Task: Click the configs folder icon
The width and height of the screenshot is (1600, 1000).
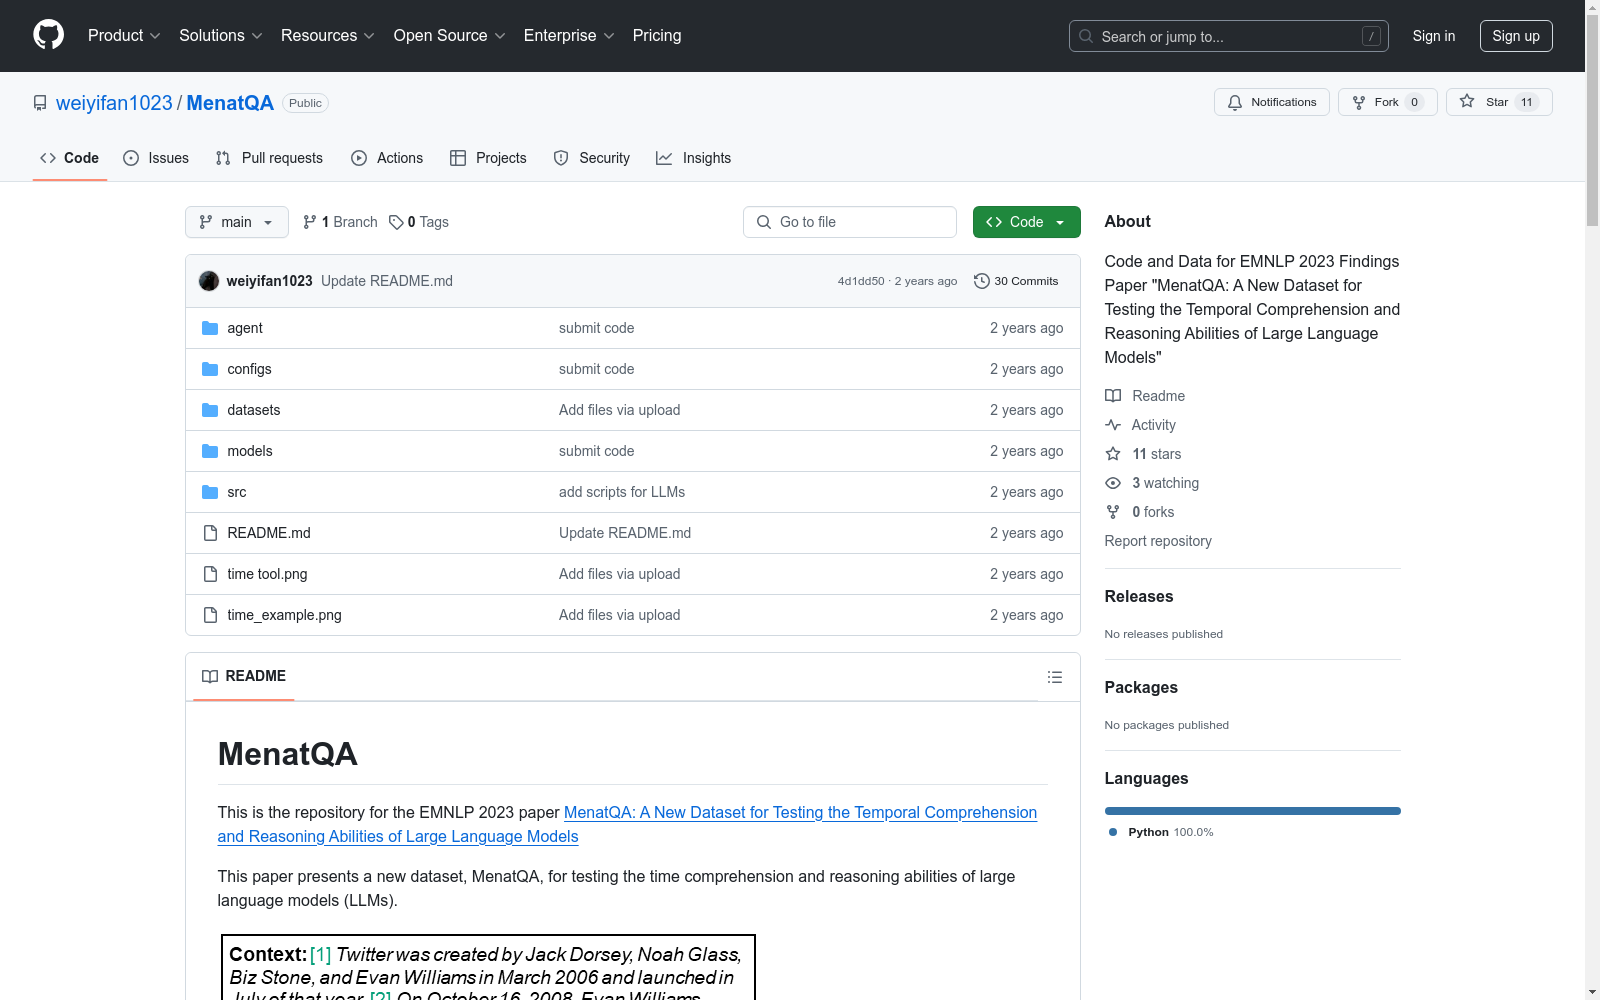Action: click(x=210, y=369)
